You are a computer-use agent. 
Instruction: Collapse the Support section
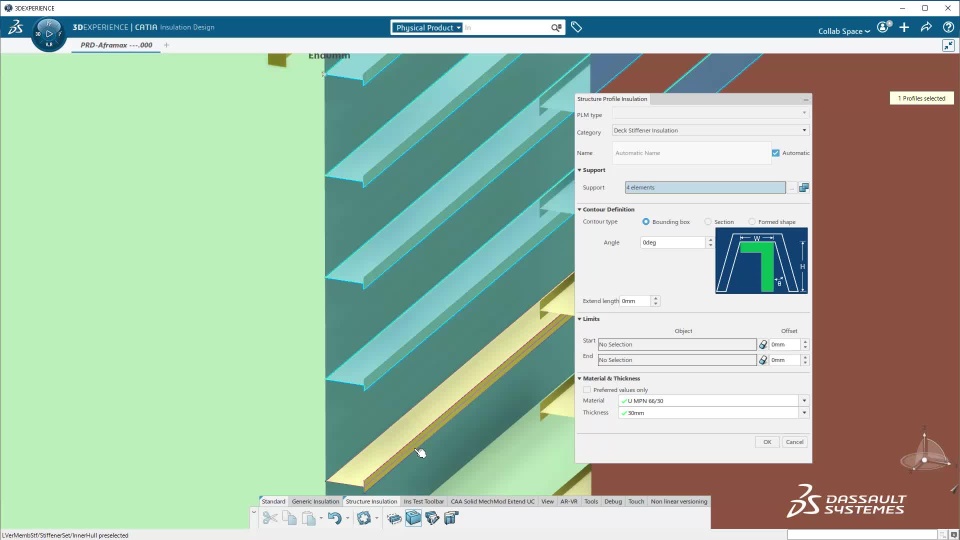point(580,170)
